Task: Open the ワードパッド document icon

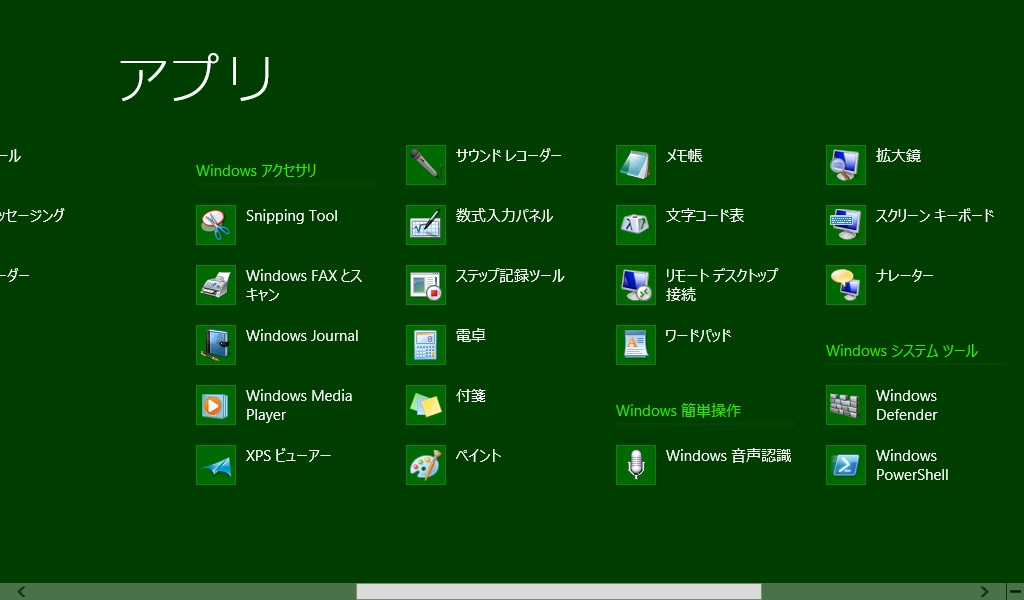Action: pos(635,345)
